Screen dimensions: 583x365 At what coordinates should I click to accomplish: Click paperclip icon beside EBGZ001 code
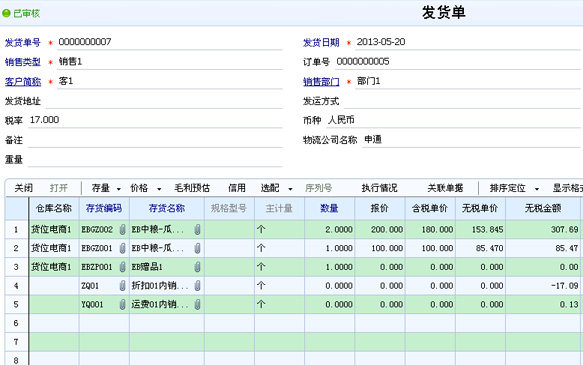(122, 248)
